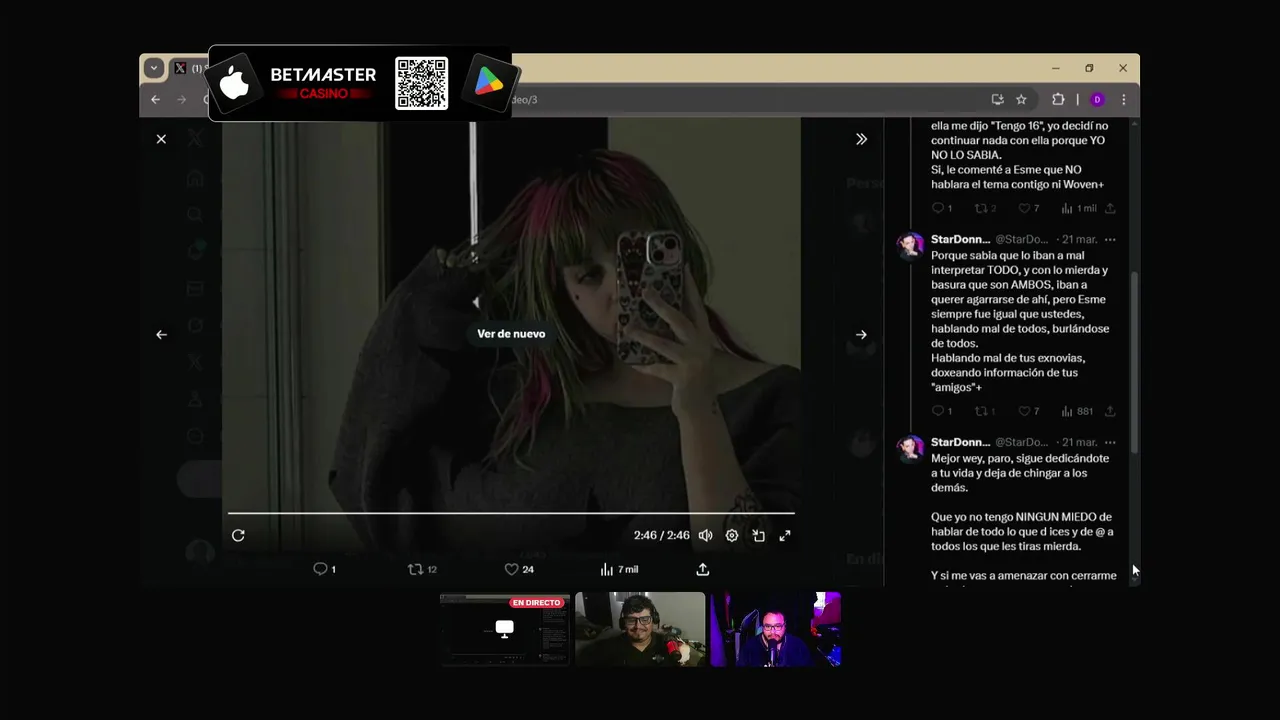Open the '21 mar.' timestamp of the 'Mejor wey' reply

pyautogui.click(x=1079, y=442)
